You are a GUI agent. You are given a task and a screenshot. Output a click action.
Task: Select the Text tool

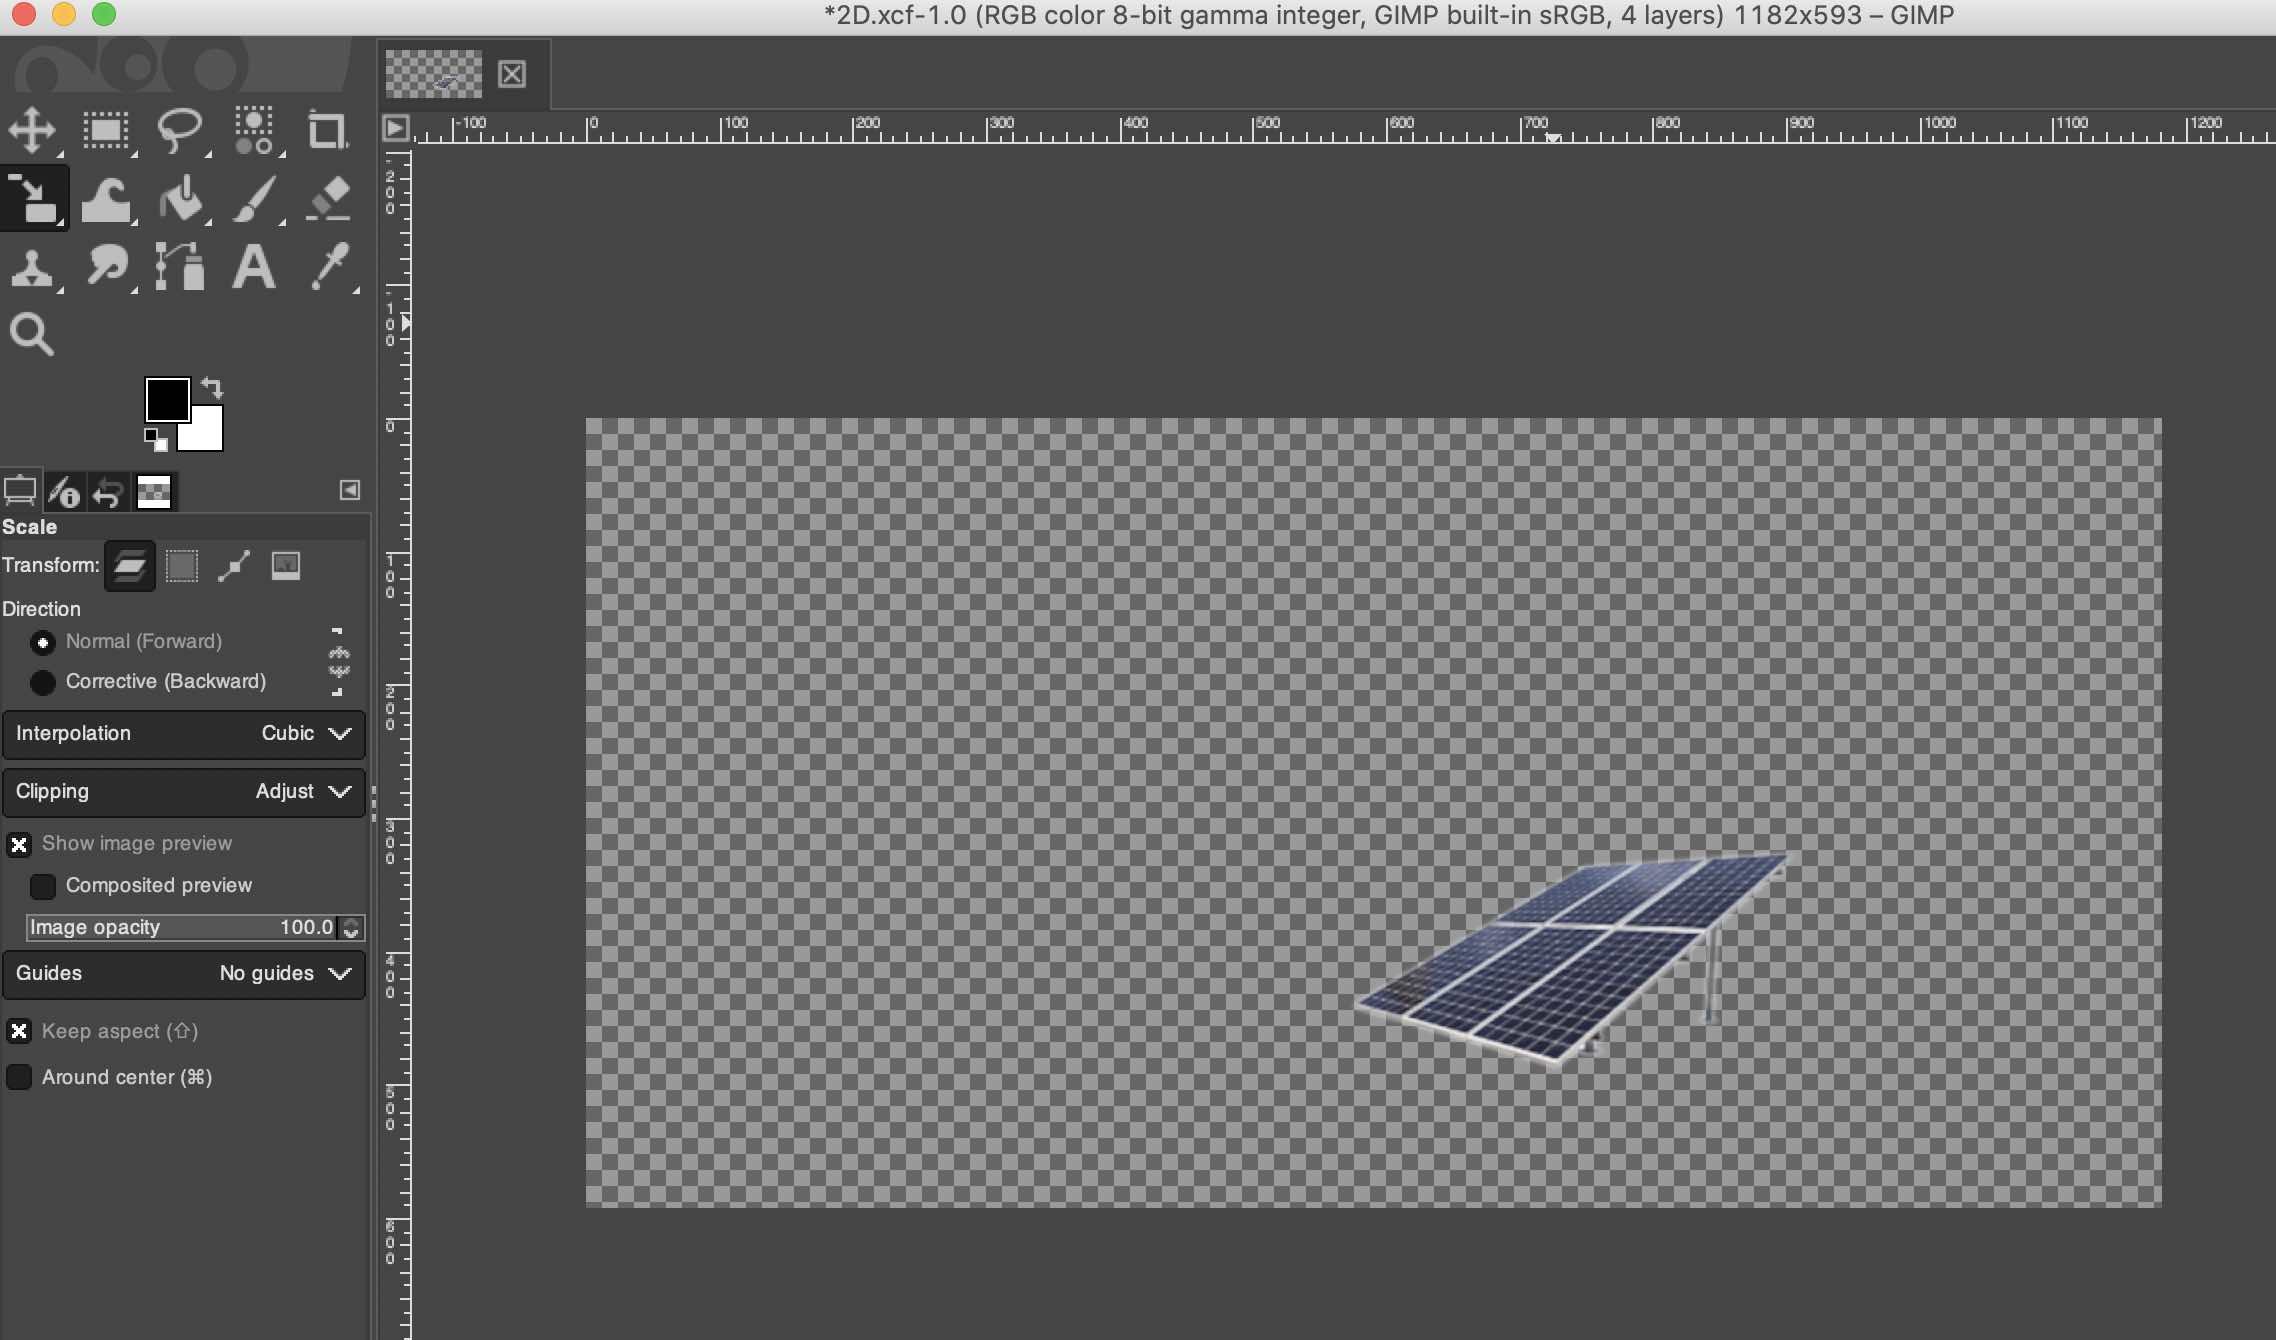(254, 267)
